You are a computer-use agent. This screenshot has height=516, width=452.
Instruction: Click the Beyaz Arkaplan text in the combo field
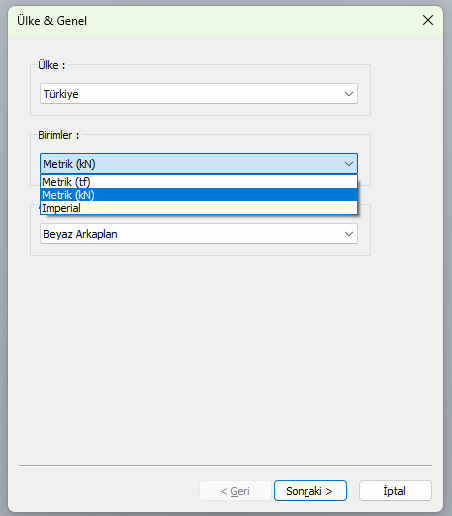pos(80,234)
